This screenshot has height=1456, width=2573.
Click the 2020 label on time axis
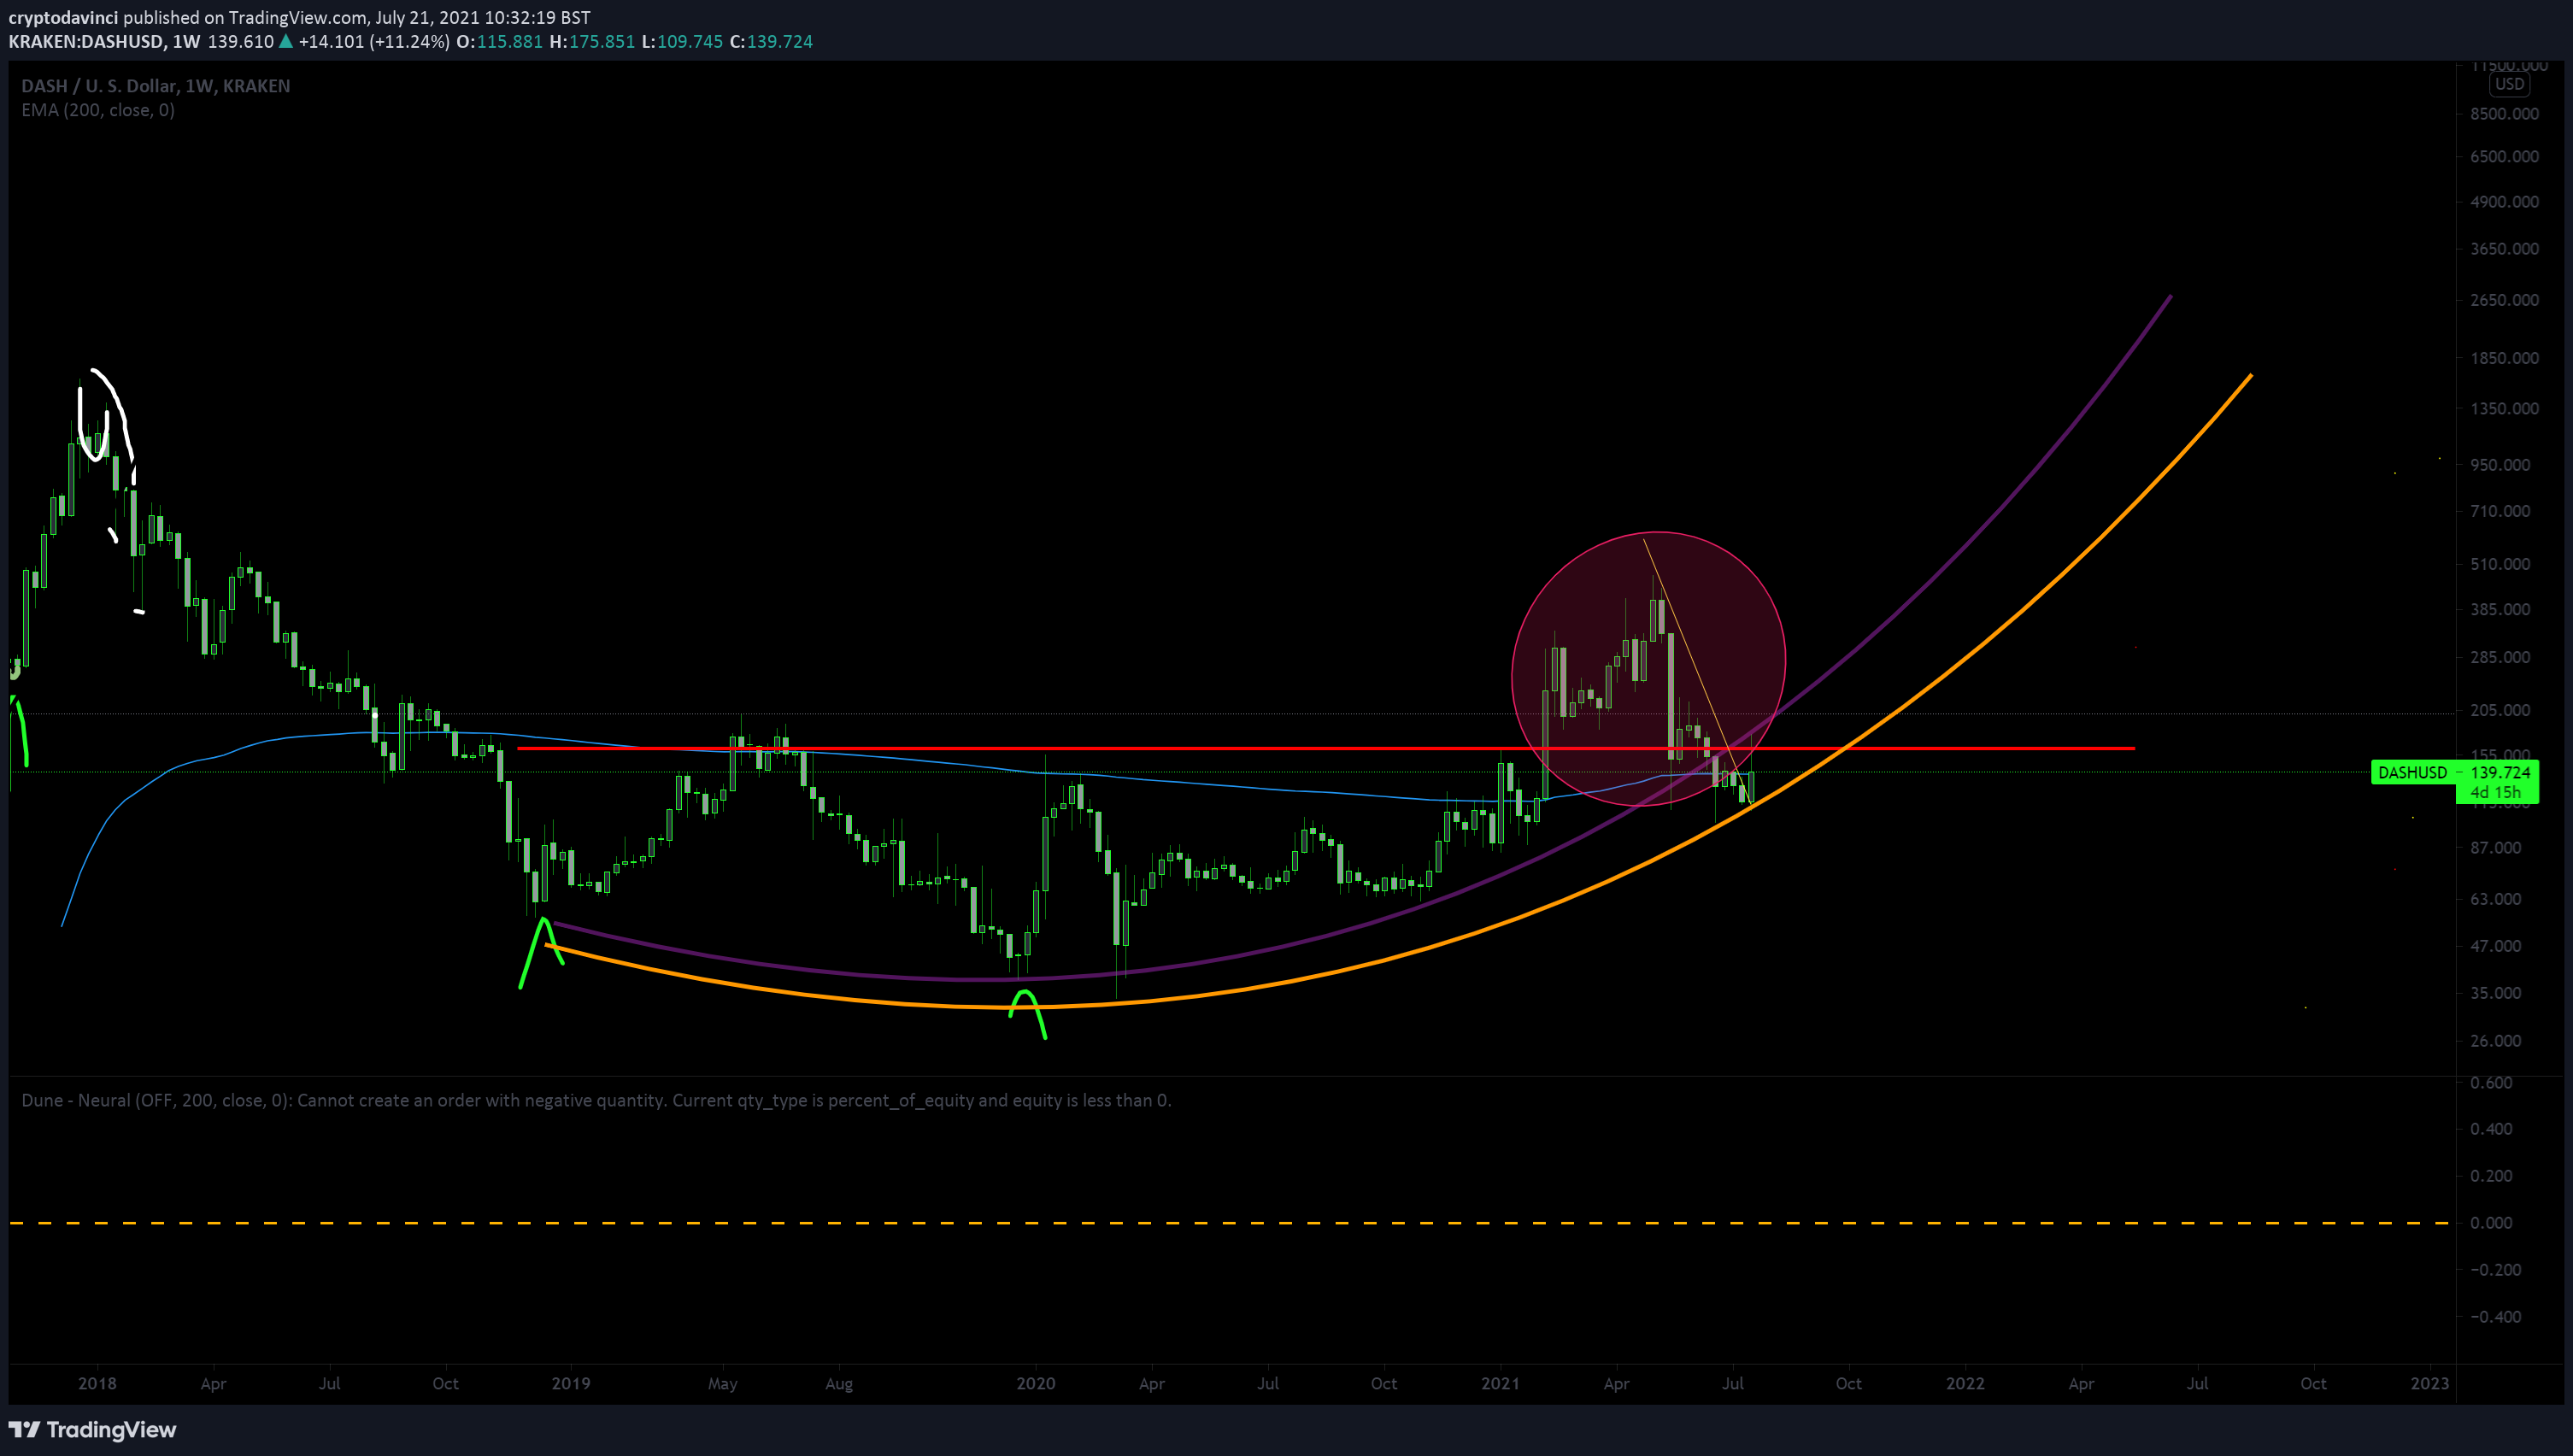1036,1383
